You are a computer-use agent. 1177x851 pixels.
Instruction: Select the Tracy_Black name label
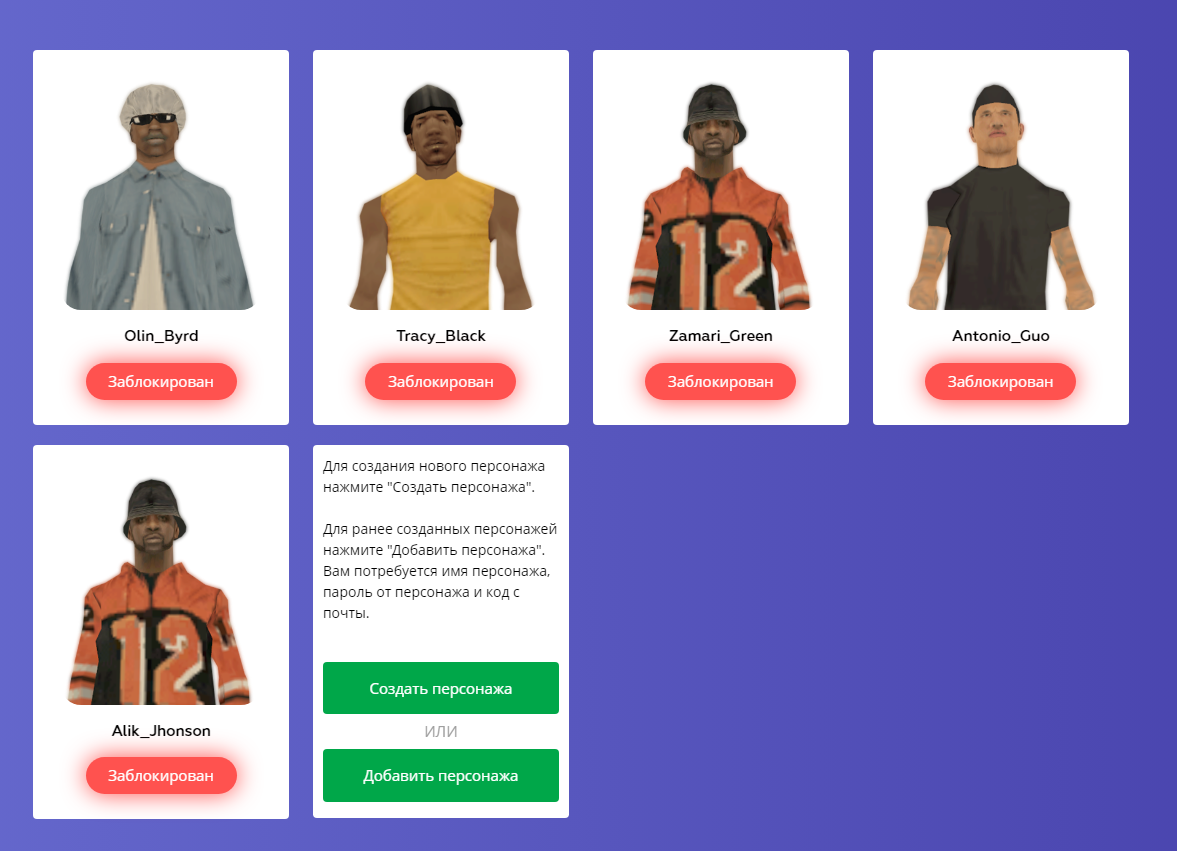pos(441,335)
